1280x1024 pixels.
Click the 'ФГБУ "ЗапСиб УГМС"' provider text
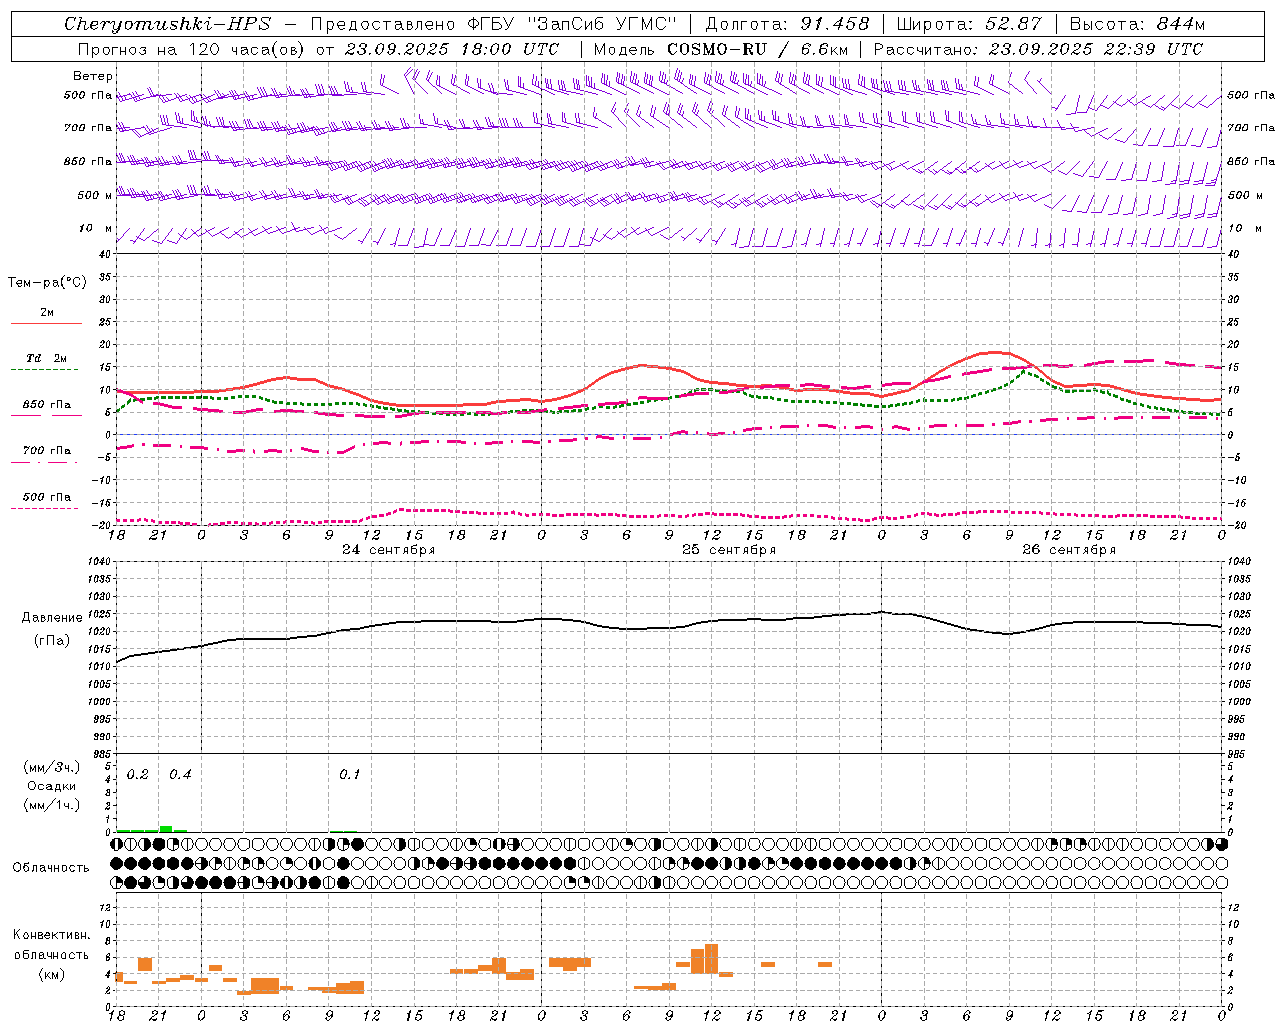[572, 24]
